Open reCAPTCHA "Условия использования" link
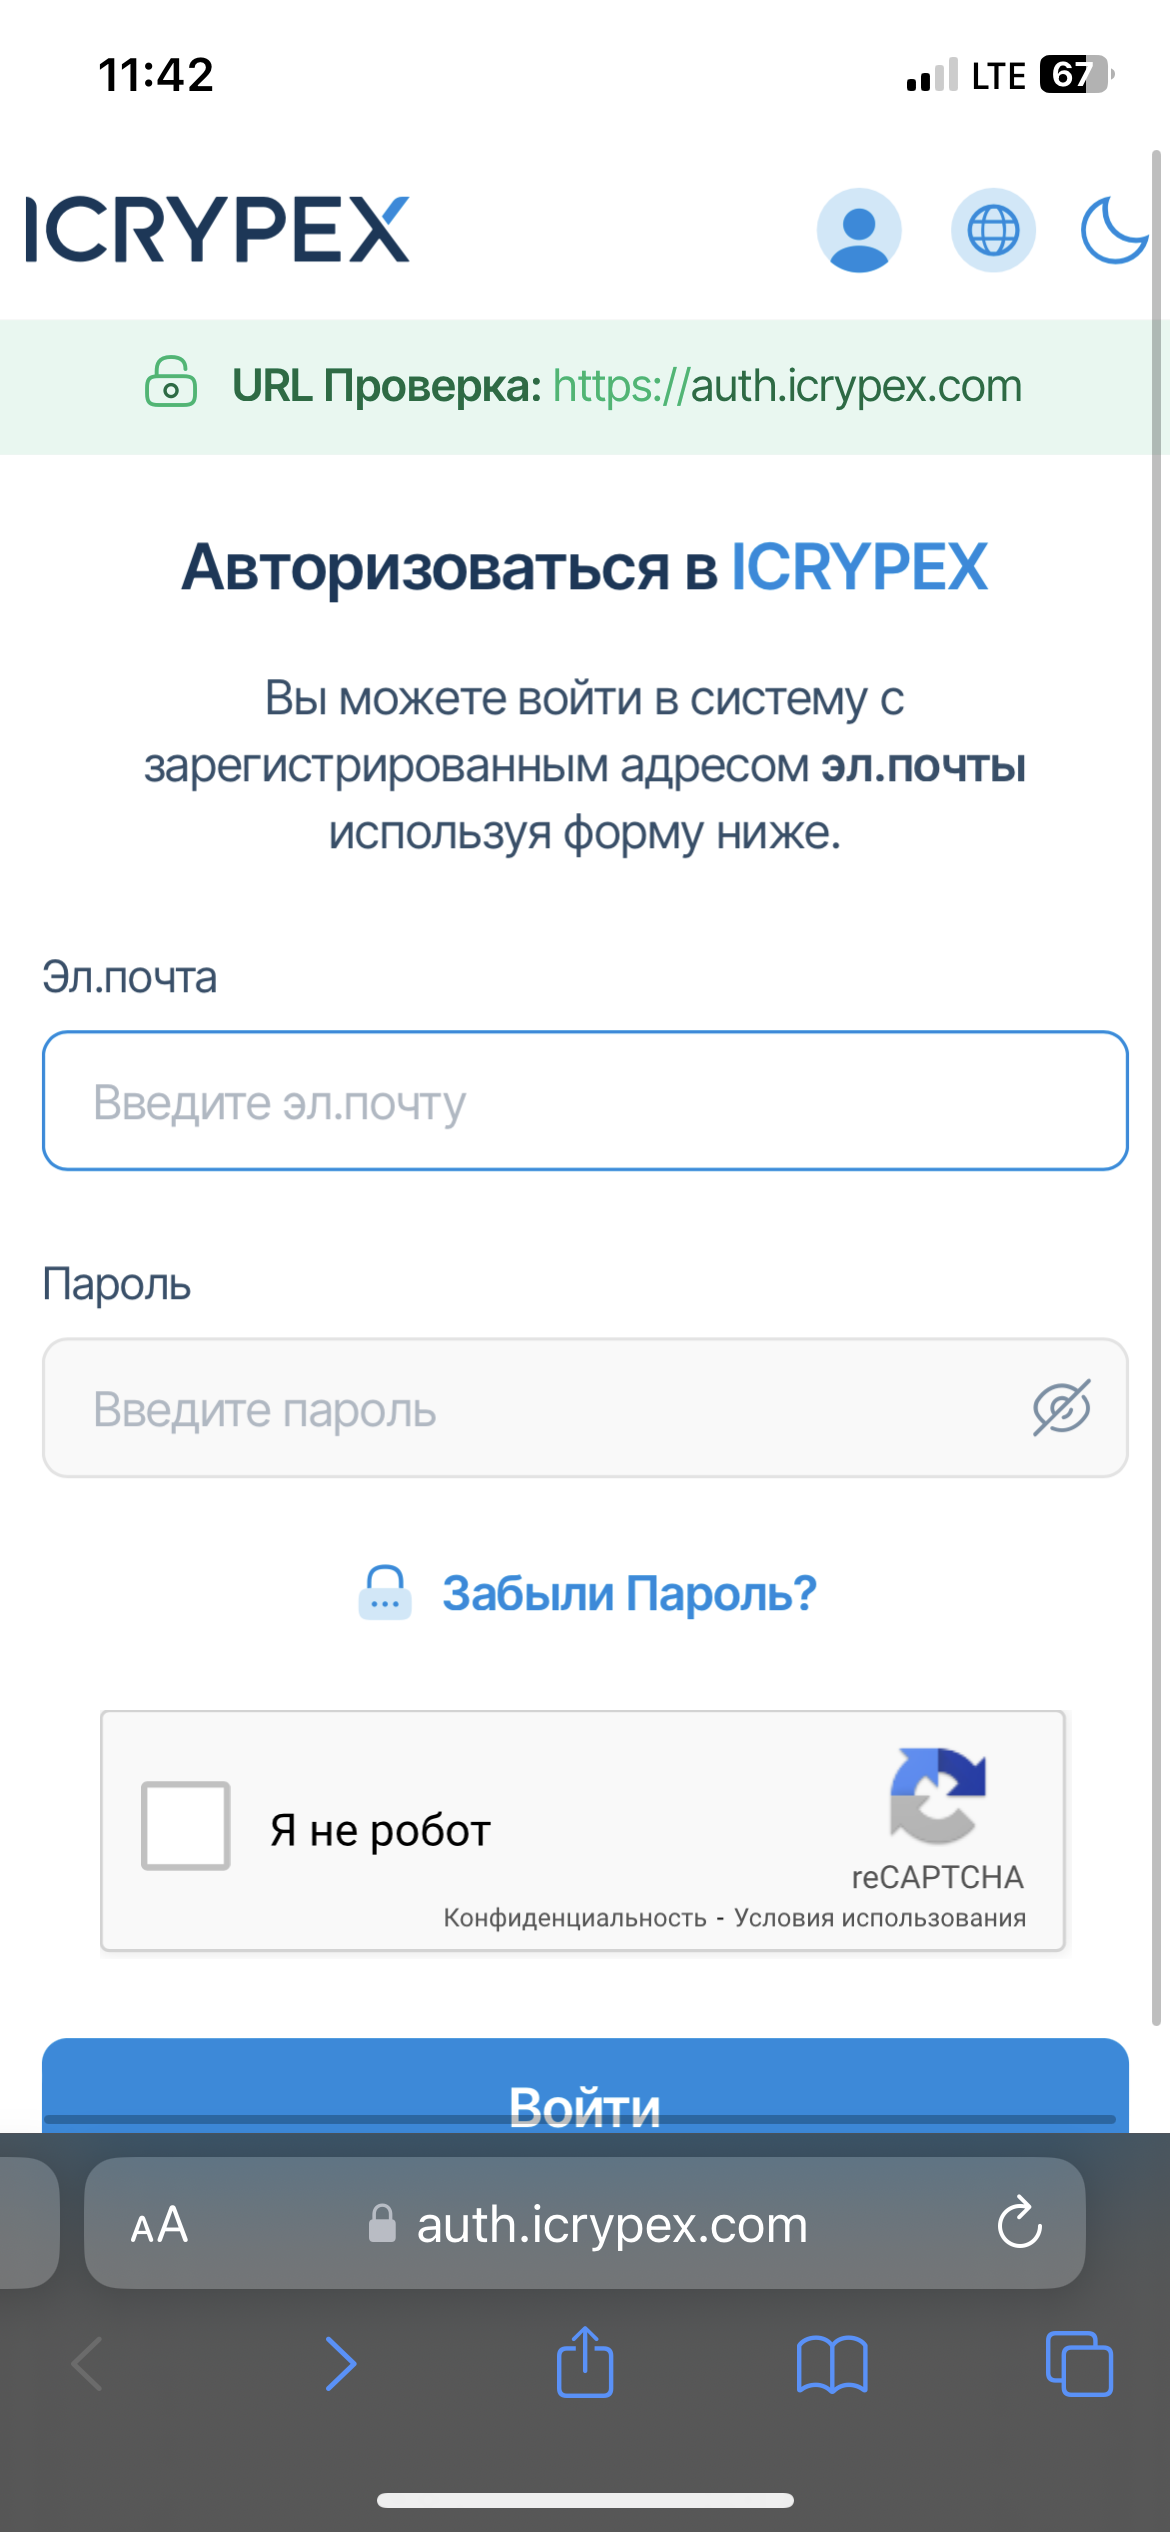The image size is (1170, 2532). pyautogui.click(x=880, y=1918)
